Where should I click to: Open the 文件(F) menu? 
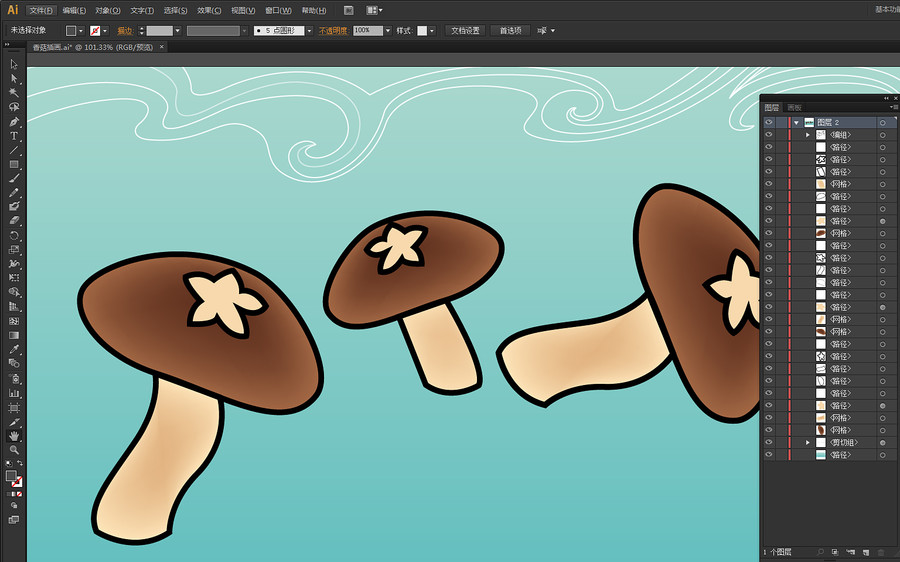pos(41,10)
